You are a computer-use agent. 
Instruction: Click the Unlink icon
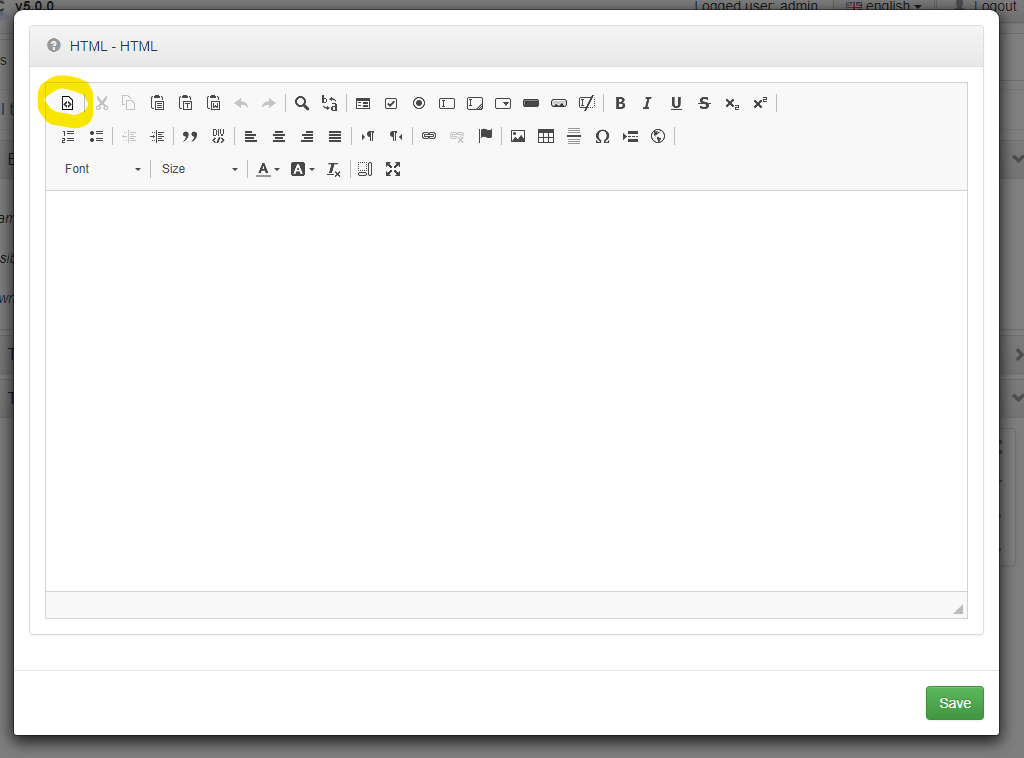click(457, 136)
